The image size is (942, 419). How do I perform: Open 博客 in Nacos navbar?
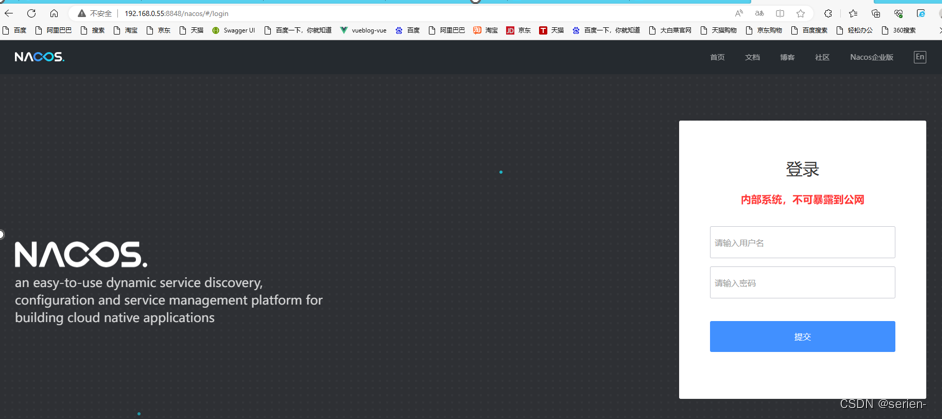(787, 57)
